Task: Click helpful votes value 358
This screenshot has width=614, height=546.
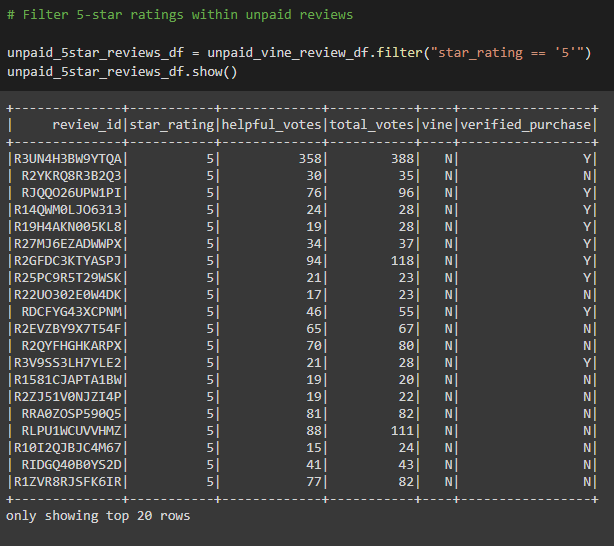Action: tap(310, 159)
